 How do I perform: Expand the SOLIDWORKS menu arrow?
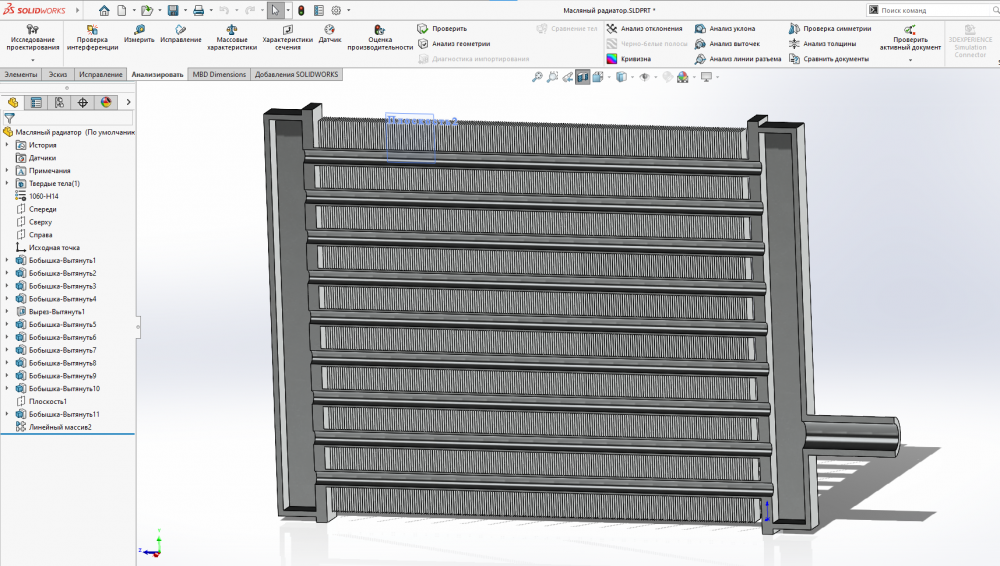coord(78,10)
